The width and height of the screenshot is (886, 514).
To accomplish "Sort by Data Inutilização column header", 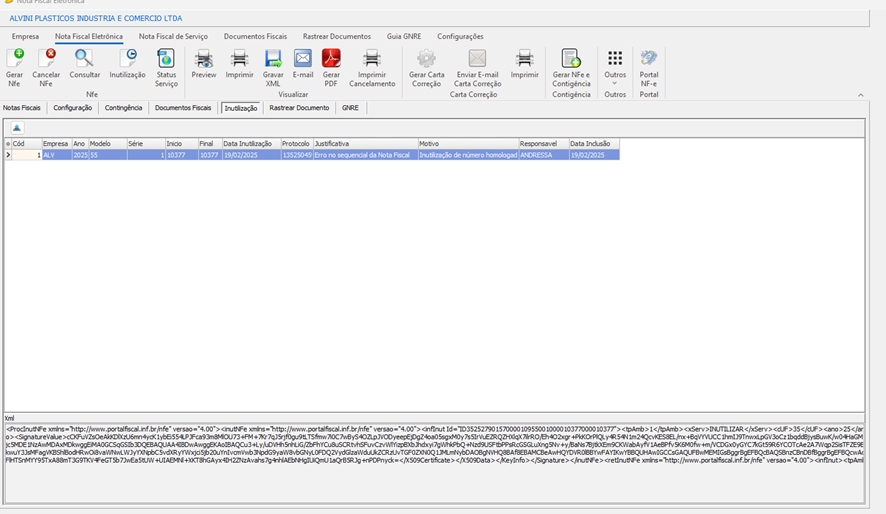I will point(250,144).
